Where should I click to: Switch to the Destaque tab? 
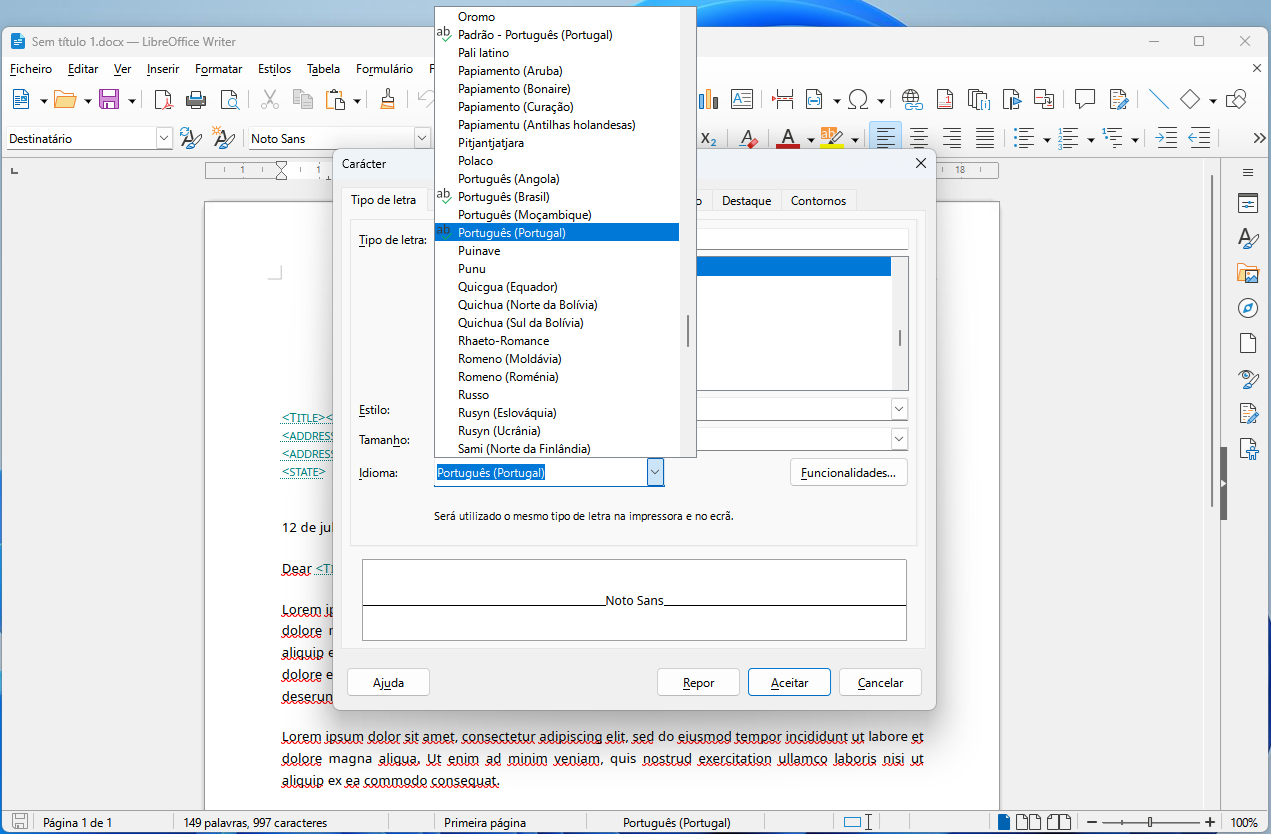click(747, 201)
